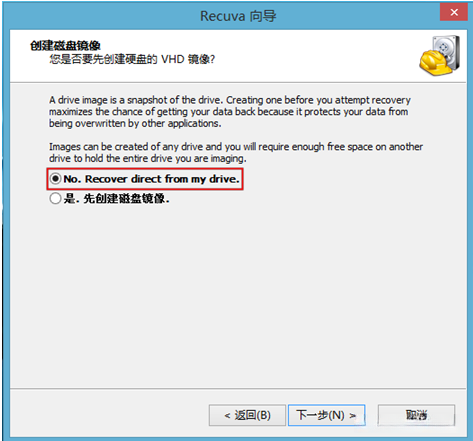Image resolution: width=473 pixels, height=441 pixels.
Task: Click the "Recuva 向导" title bar text
Action: (238, 16)
